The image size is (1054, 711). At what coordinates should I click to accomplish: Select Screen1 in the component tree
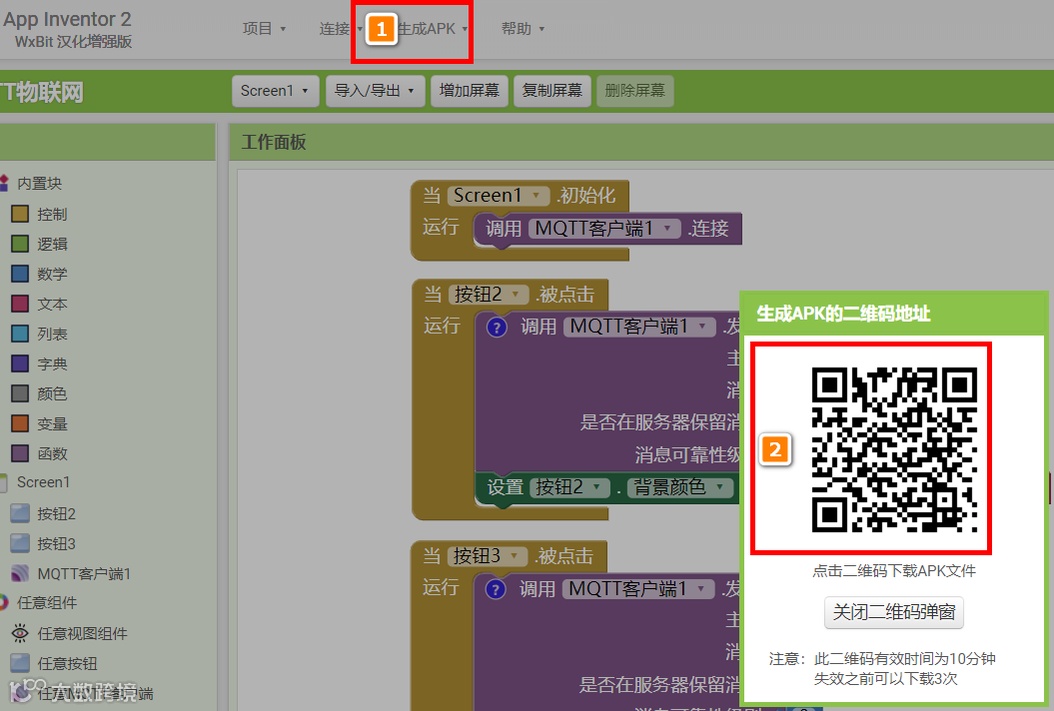43,483
